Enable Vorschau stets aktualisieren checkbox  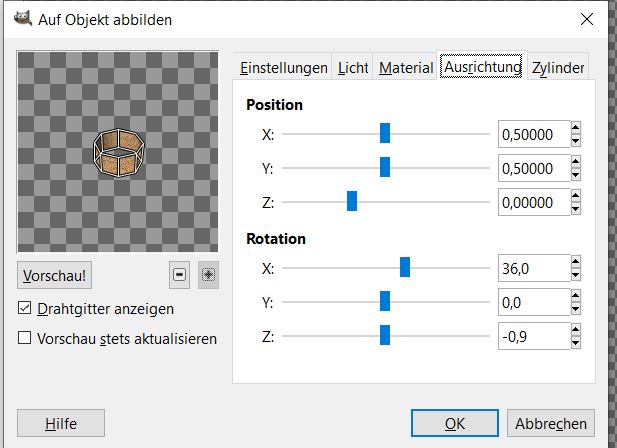24,338
